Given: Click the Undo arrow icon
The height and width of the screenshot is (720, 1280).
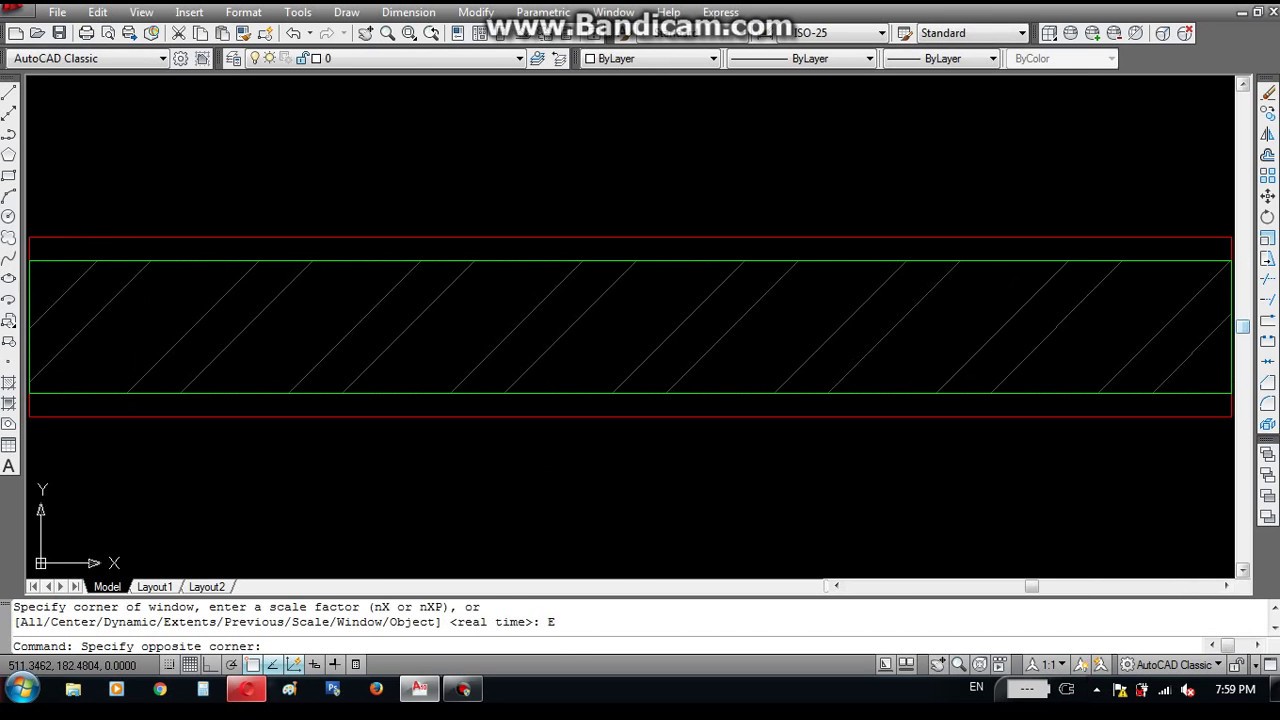Looking at the screenshot, I should [293, 33].
